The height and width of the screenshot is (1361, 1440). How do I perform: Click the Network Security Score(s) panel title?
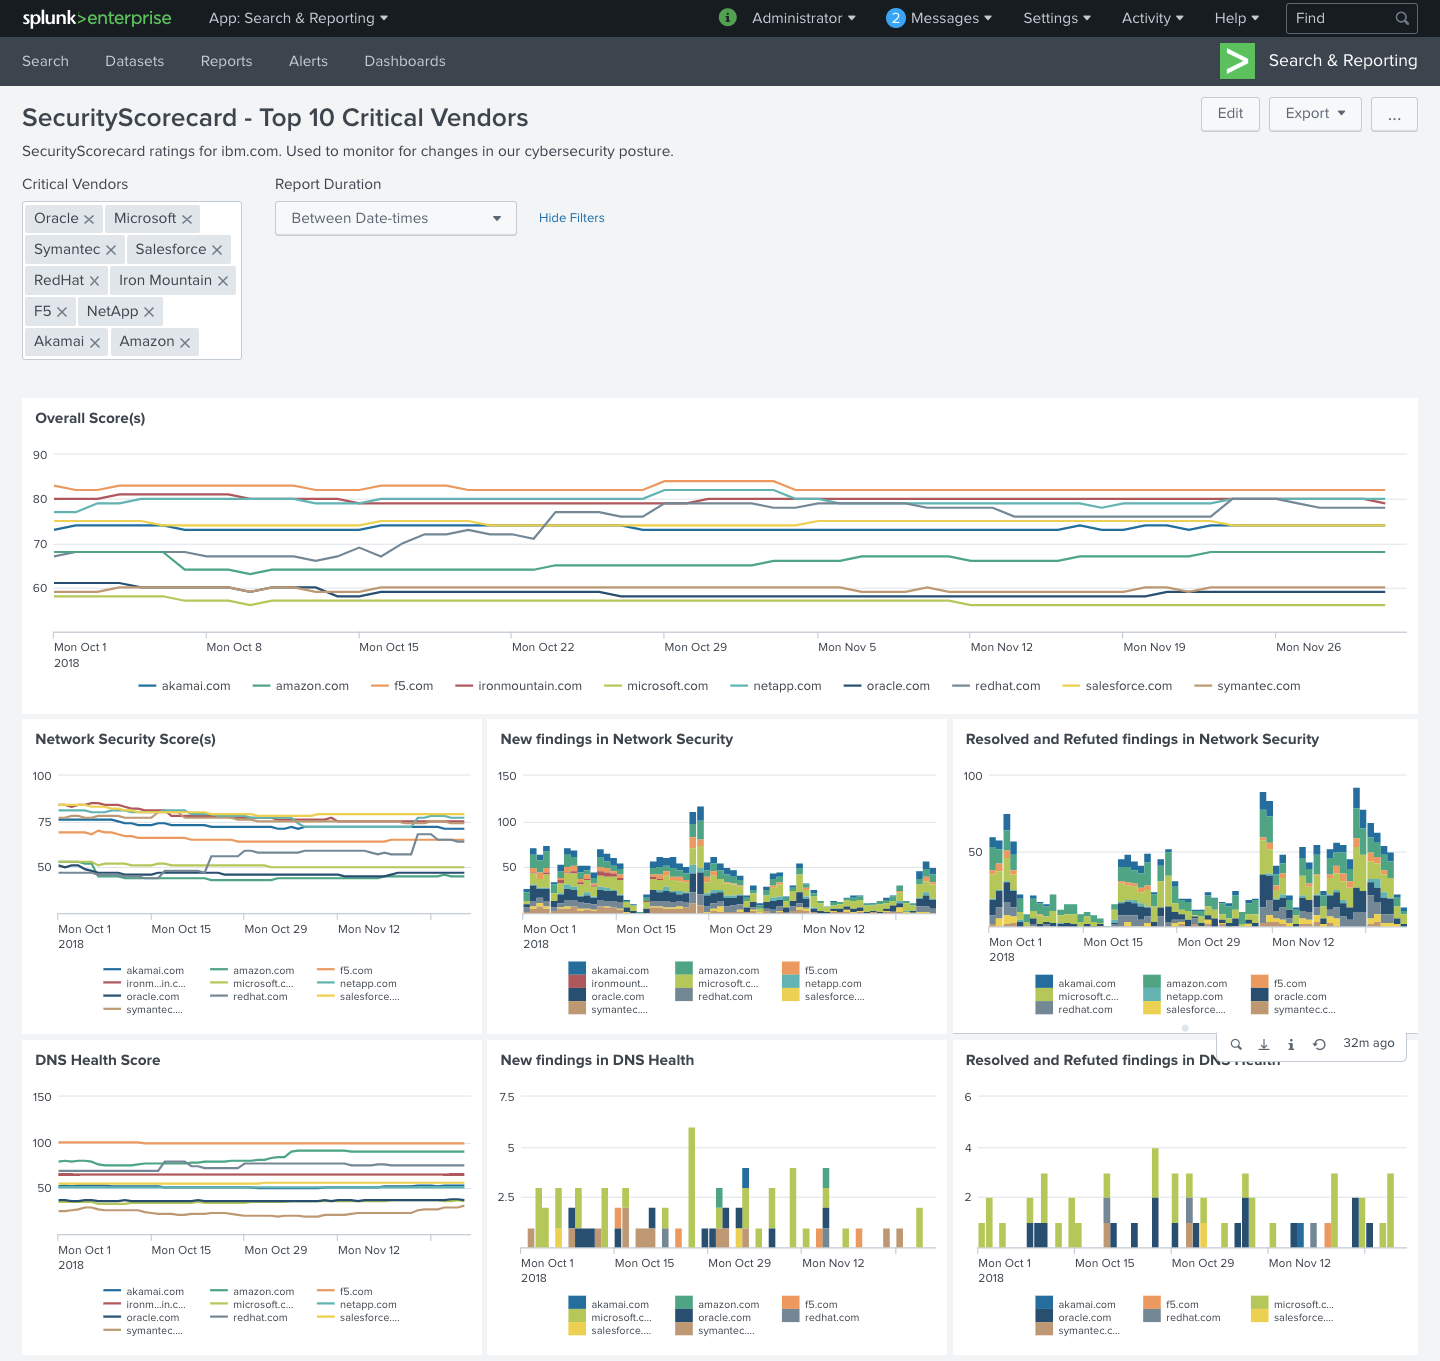click(x=125, y=739)
